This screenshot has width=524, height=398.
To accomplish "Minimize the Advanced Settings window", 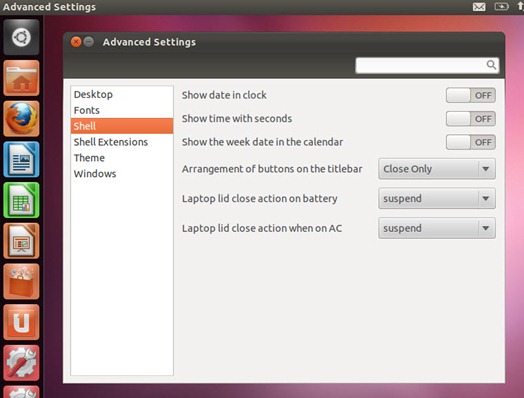I will (x=89, y=42).
